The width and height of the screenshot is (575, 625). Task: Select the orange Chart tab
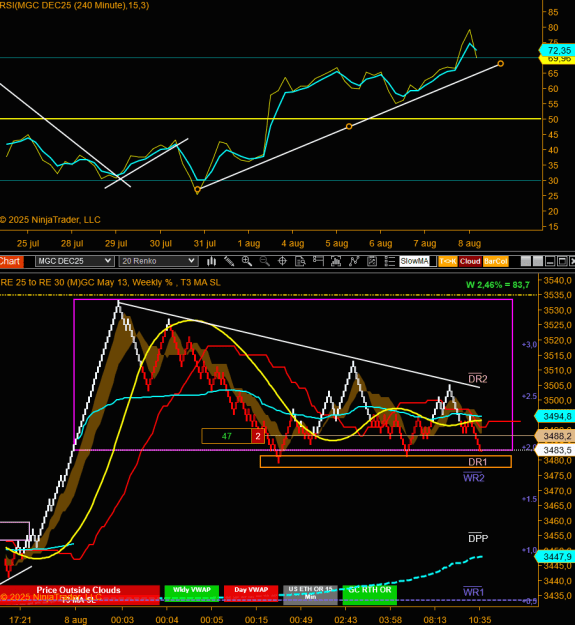coord(11,261)
